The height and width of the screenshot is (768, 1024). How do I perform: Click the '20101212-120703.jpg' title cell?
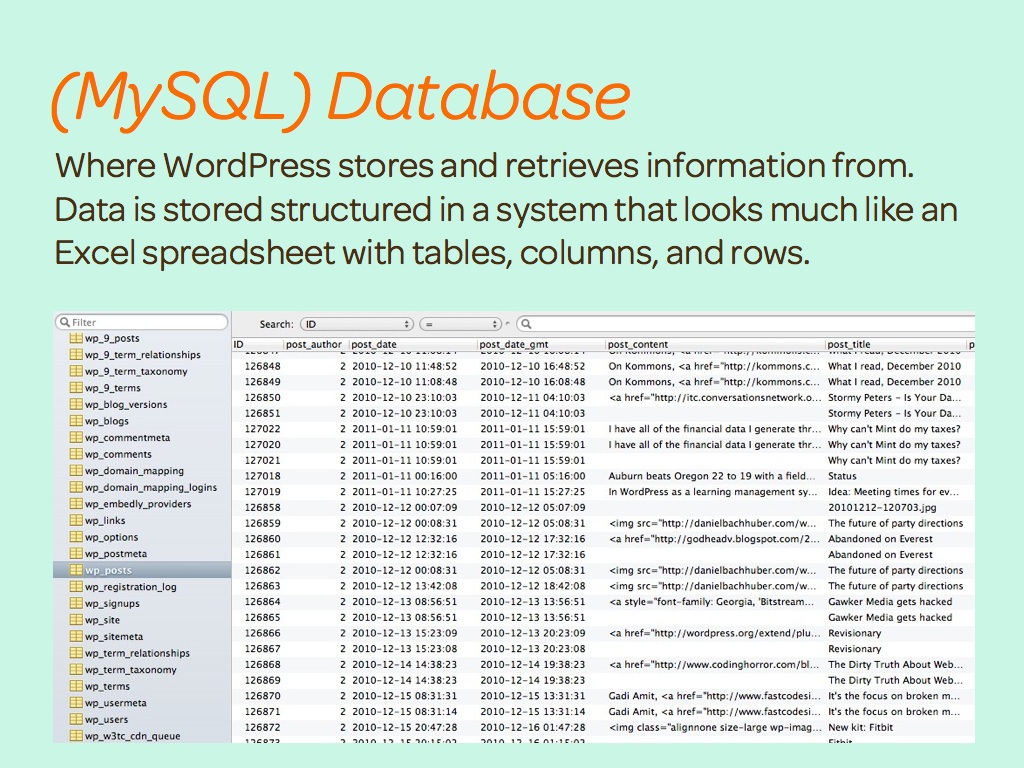pos(882,507)
